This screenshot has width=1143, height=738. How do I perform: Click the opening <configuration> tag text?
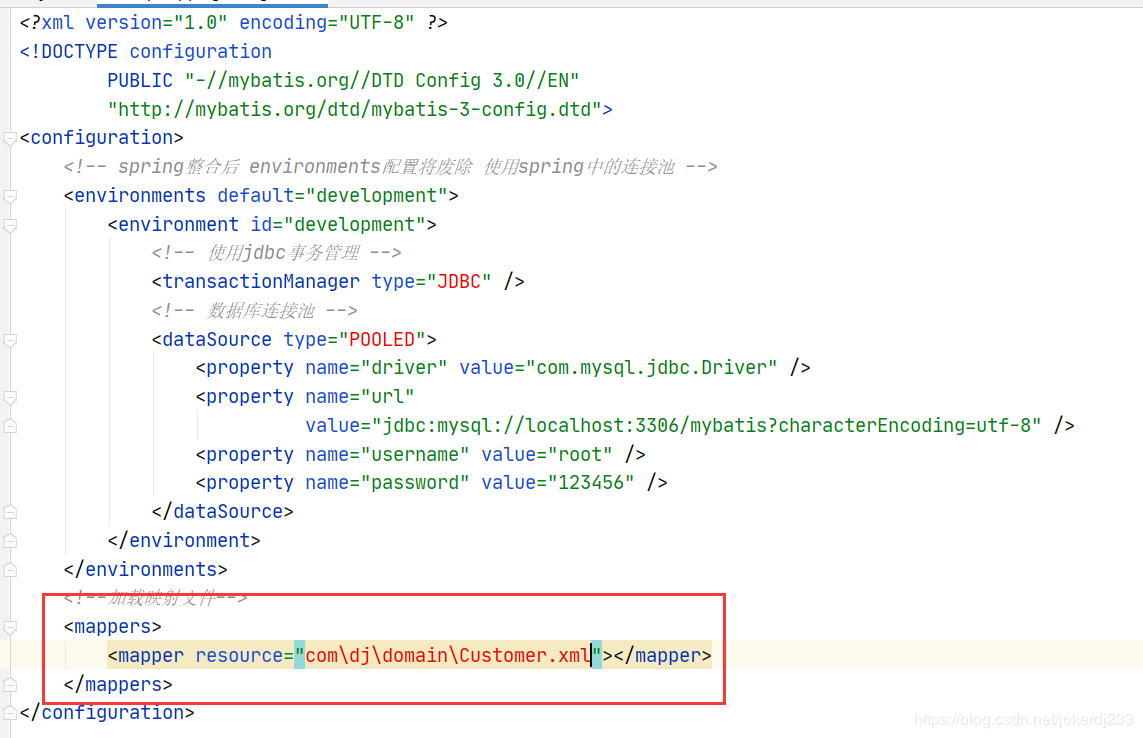pos(101,138)
